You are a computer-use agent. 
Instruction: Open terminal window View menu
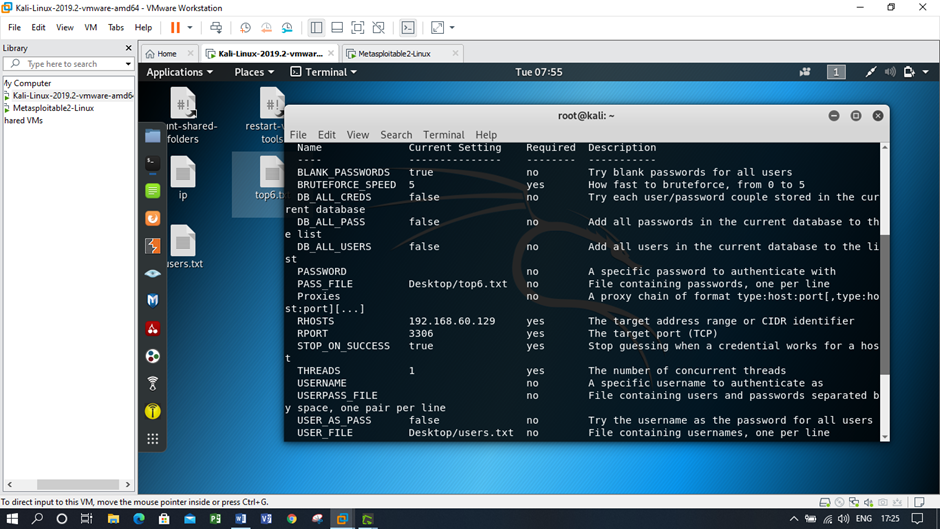[357, 135]
